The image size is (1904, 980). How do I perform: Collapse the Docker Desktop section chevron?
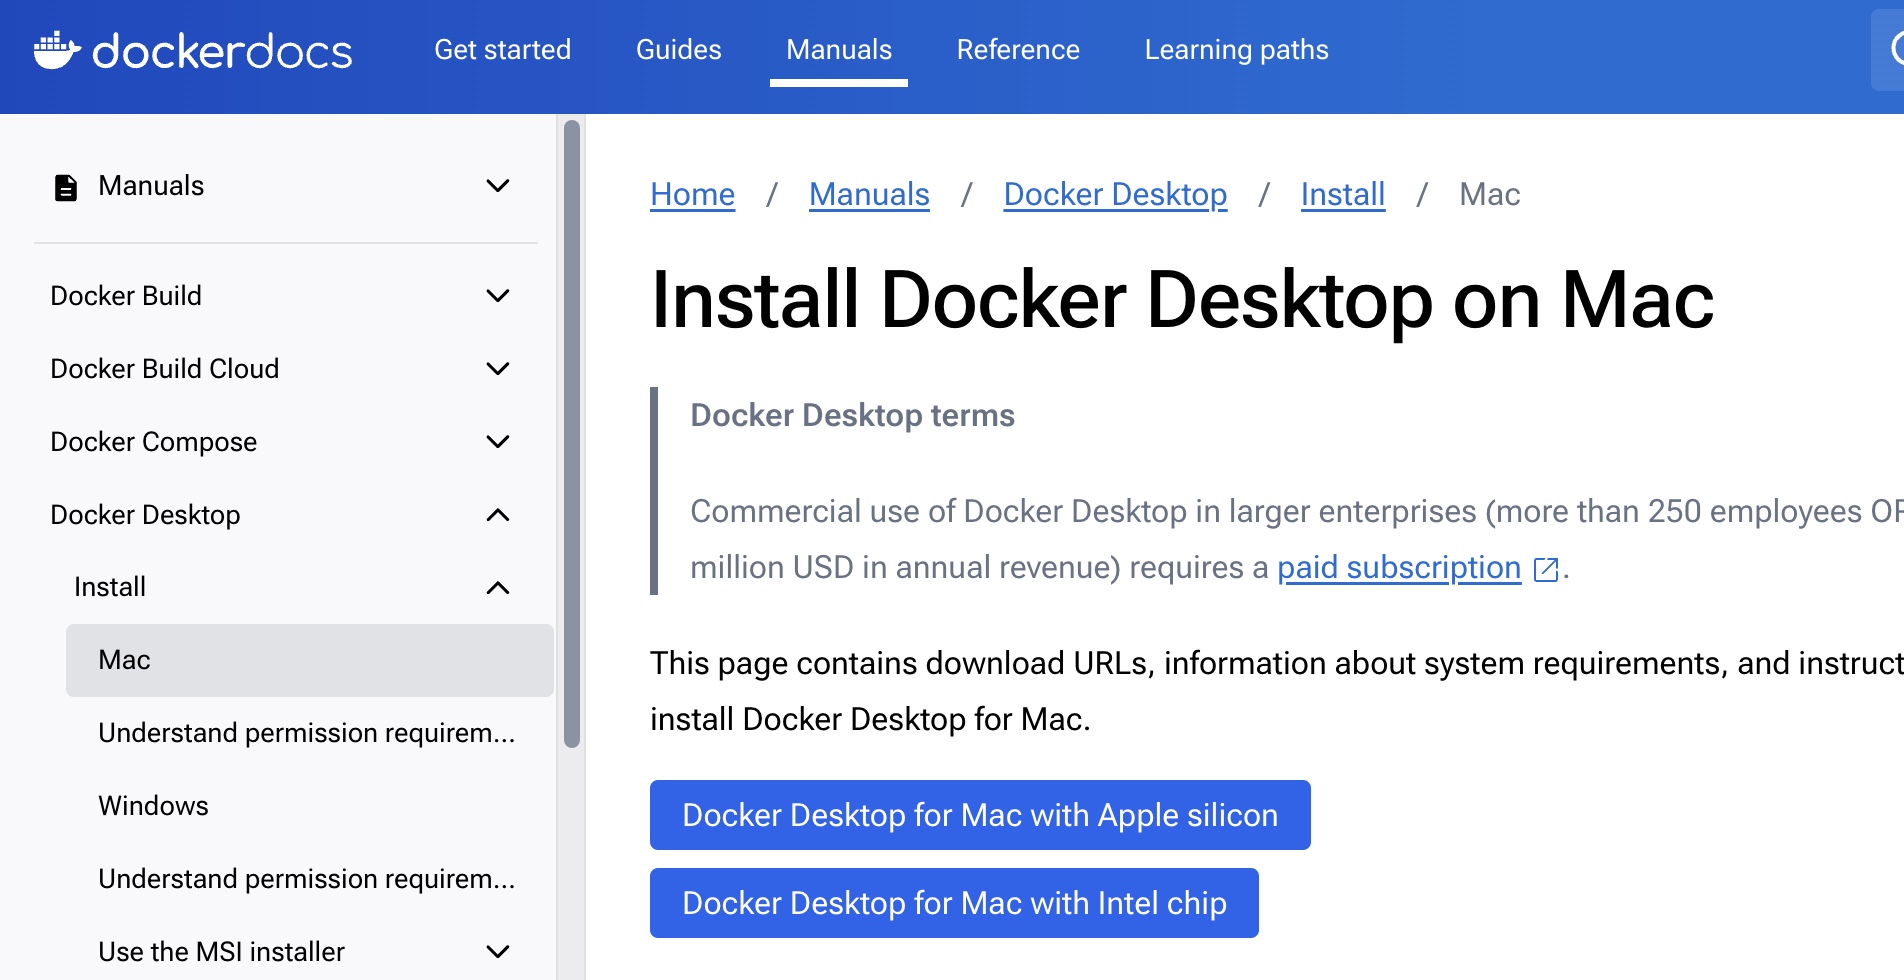click(x=498, y=515)
